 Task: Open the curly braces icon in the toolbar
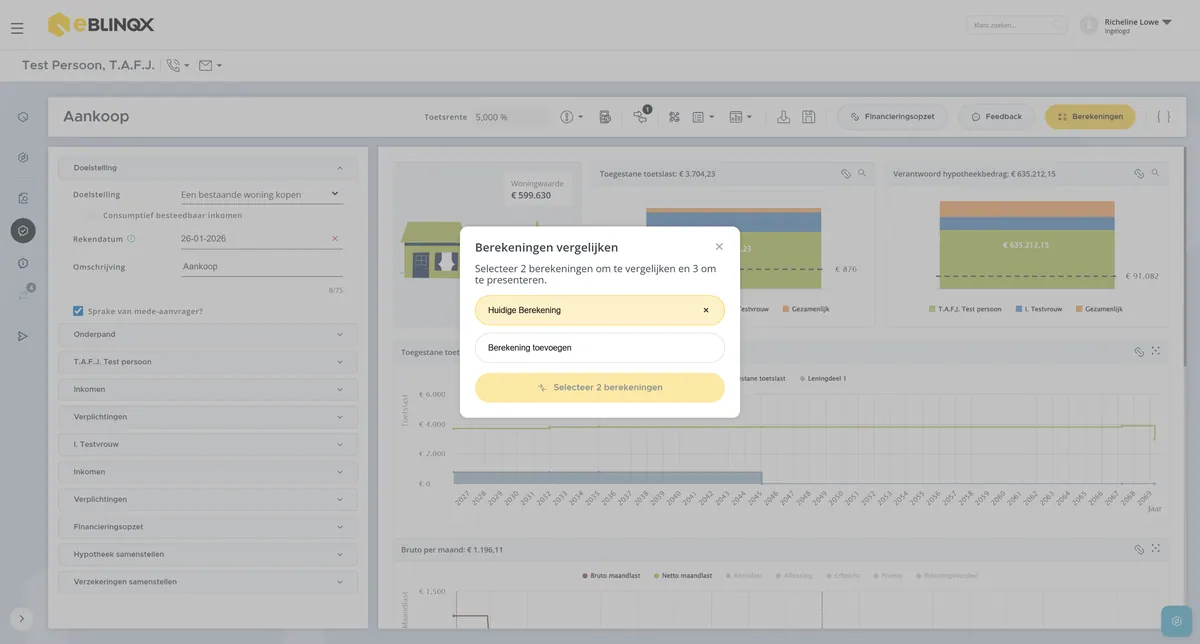click(x=1164, y=117)
